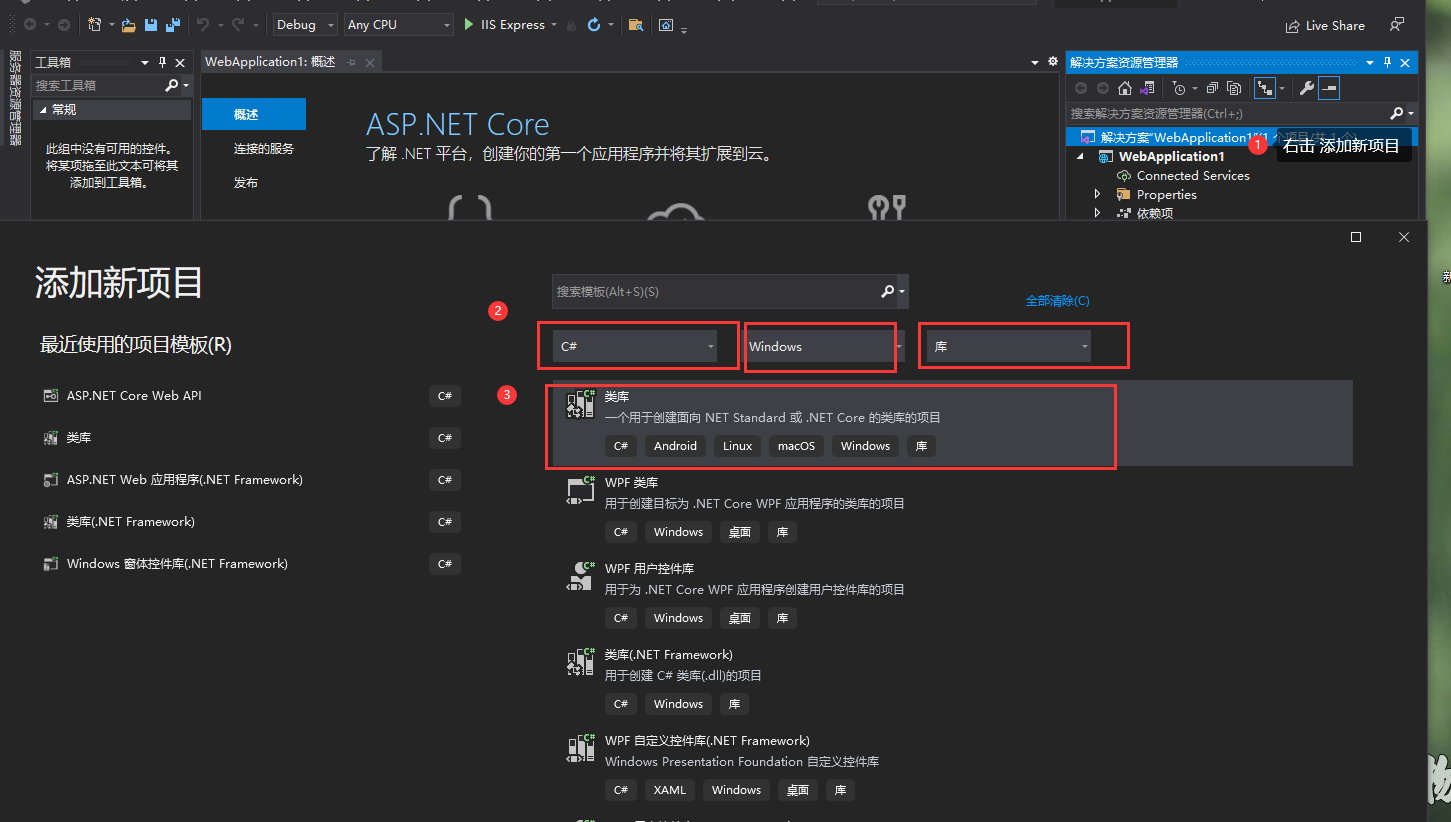Screen dimensions: 1451x822
Task: Start IIS Express with the green play icon
Action: (469, 25)
